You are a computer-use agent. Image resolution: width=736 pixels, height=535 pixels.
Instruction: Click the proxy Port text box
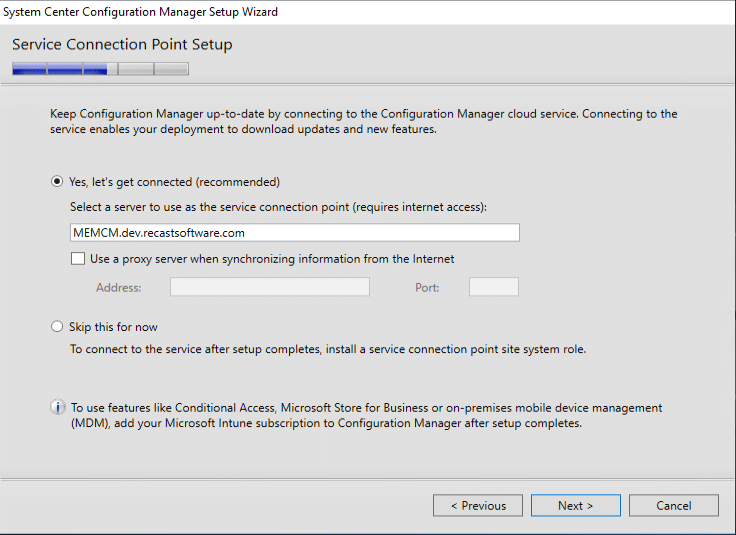click(493, 287)
